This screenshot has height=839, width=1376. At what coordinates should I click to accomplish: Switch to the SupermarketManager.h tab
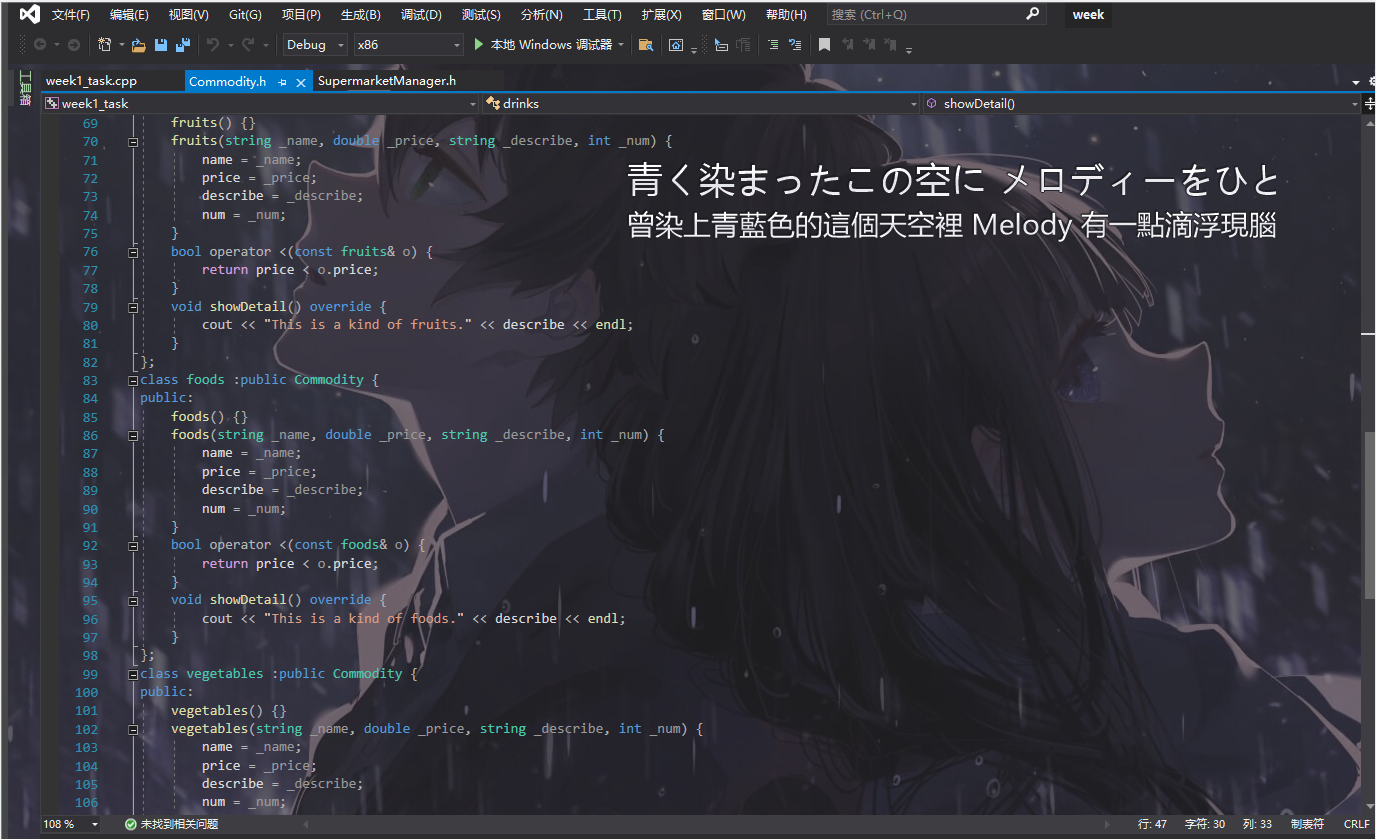point(386,81)
